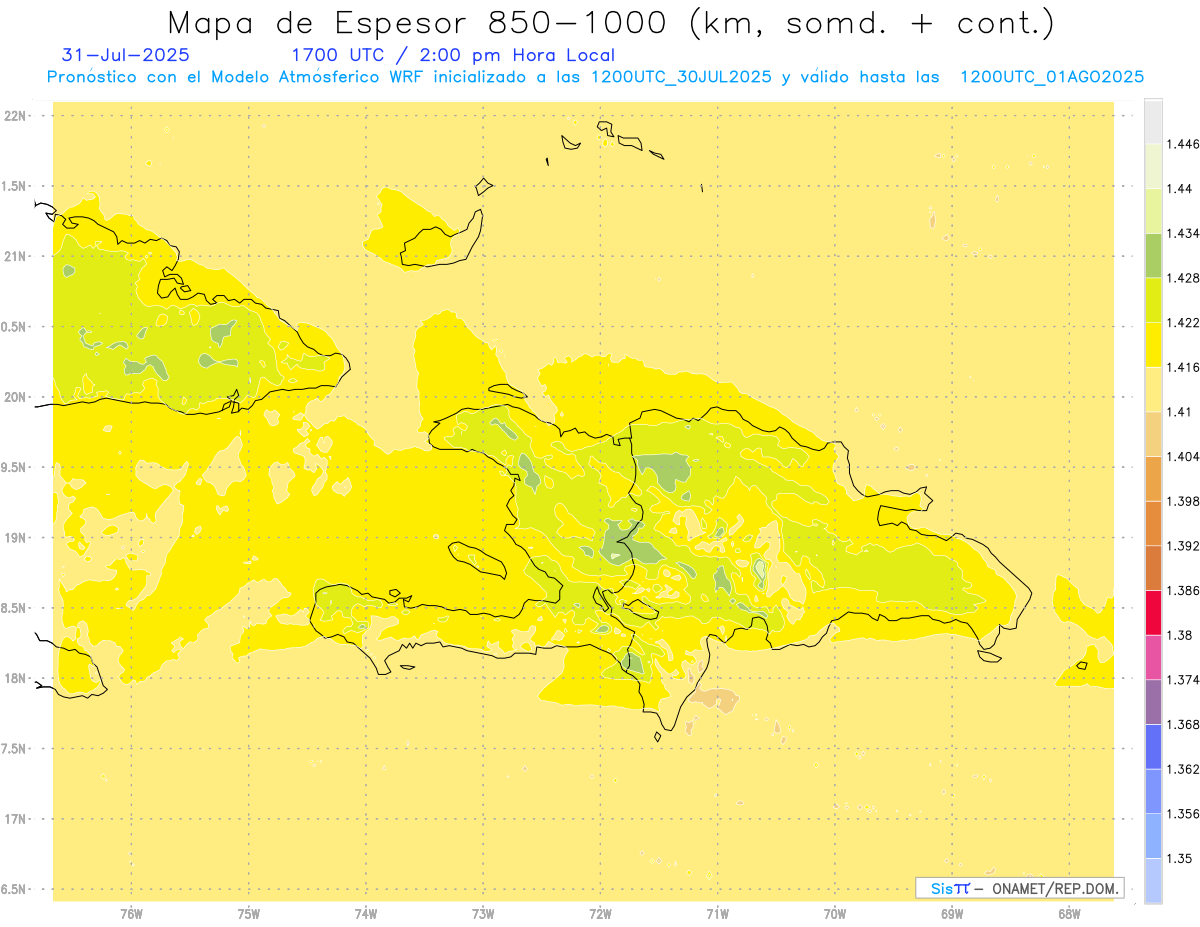
Task: Click the '1700 UTC / 2:00 pm Hora Local' text
Action: point(453,56)
